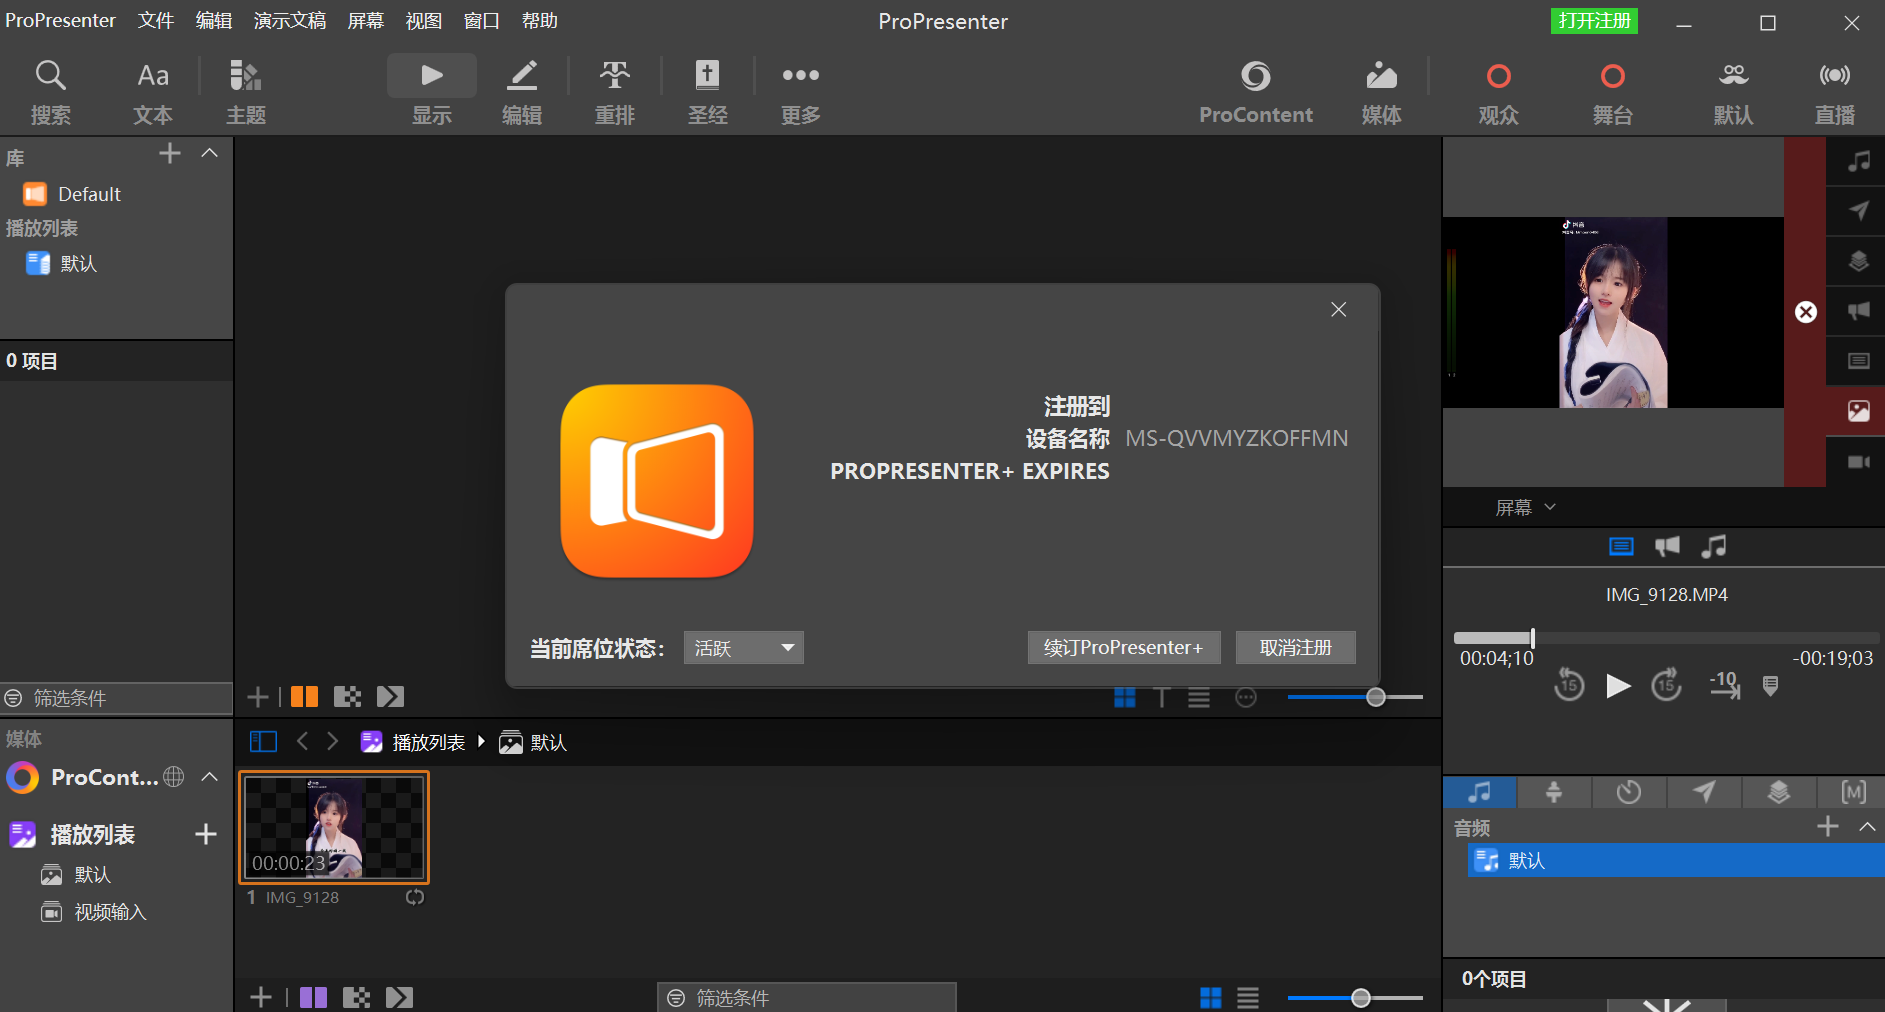Image resolution: width=1885 pixels, height=1012 pixels.
Task: Adjust media thumbnail size slider
Action: pyautogui.click(x=1355, y=997)
